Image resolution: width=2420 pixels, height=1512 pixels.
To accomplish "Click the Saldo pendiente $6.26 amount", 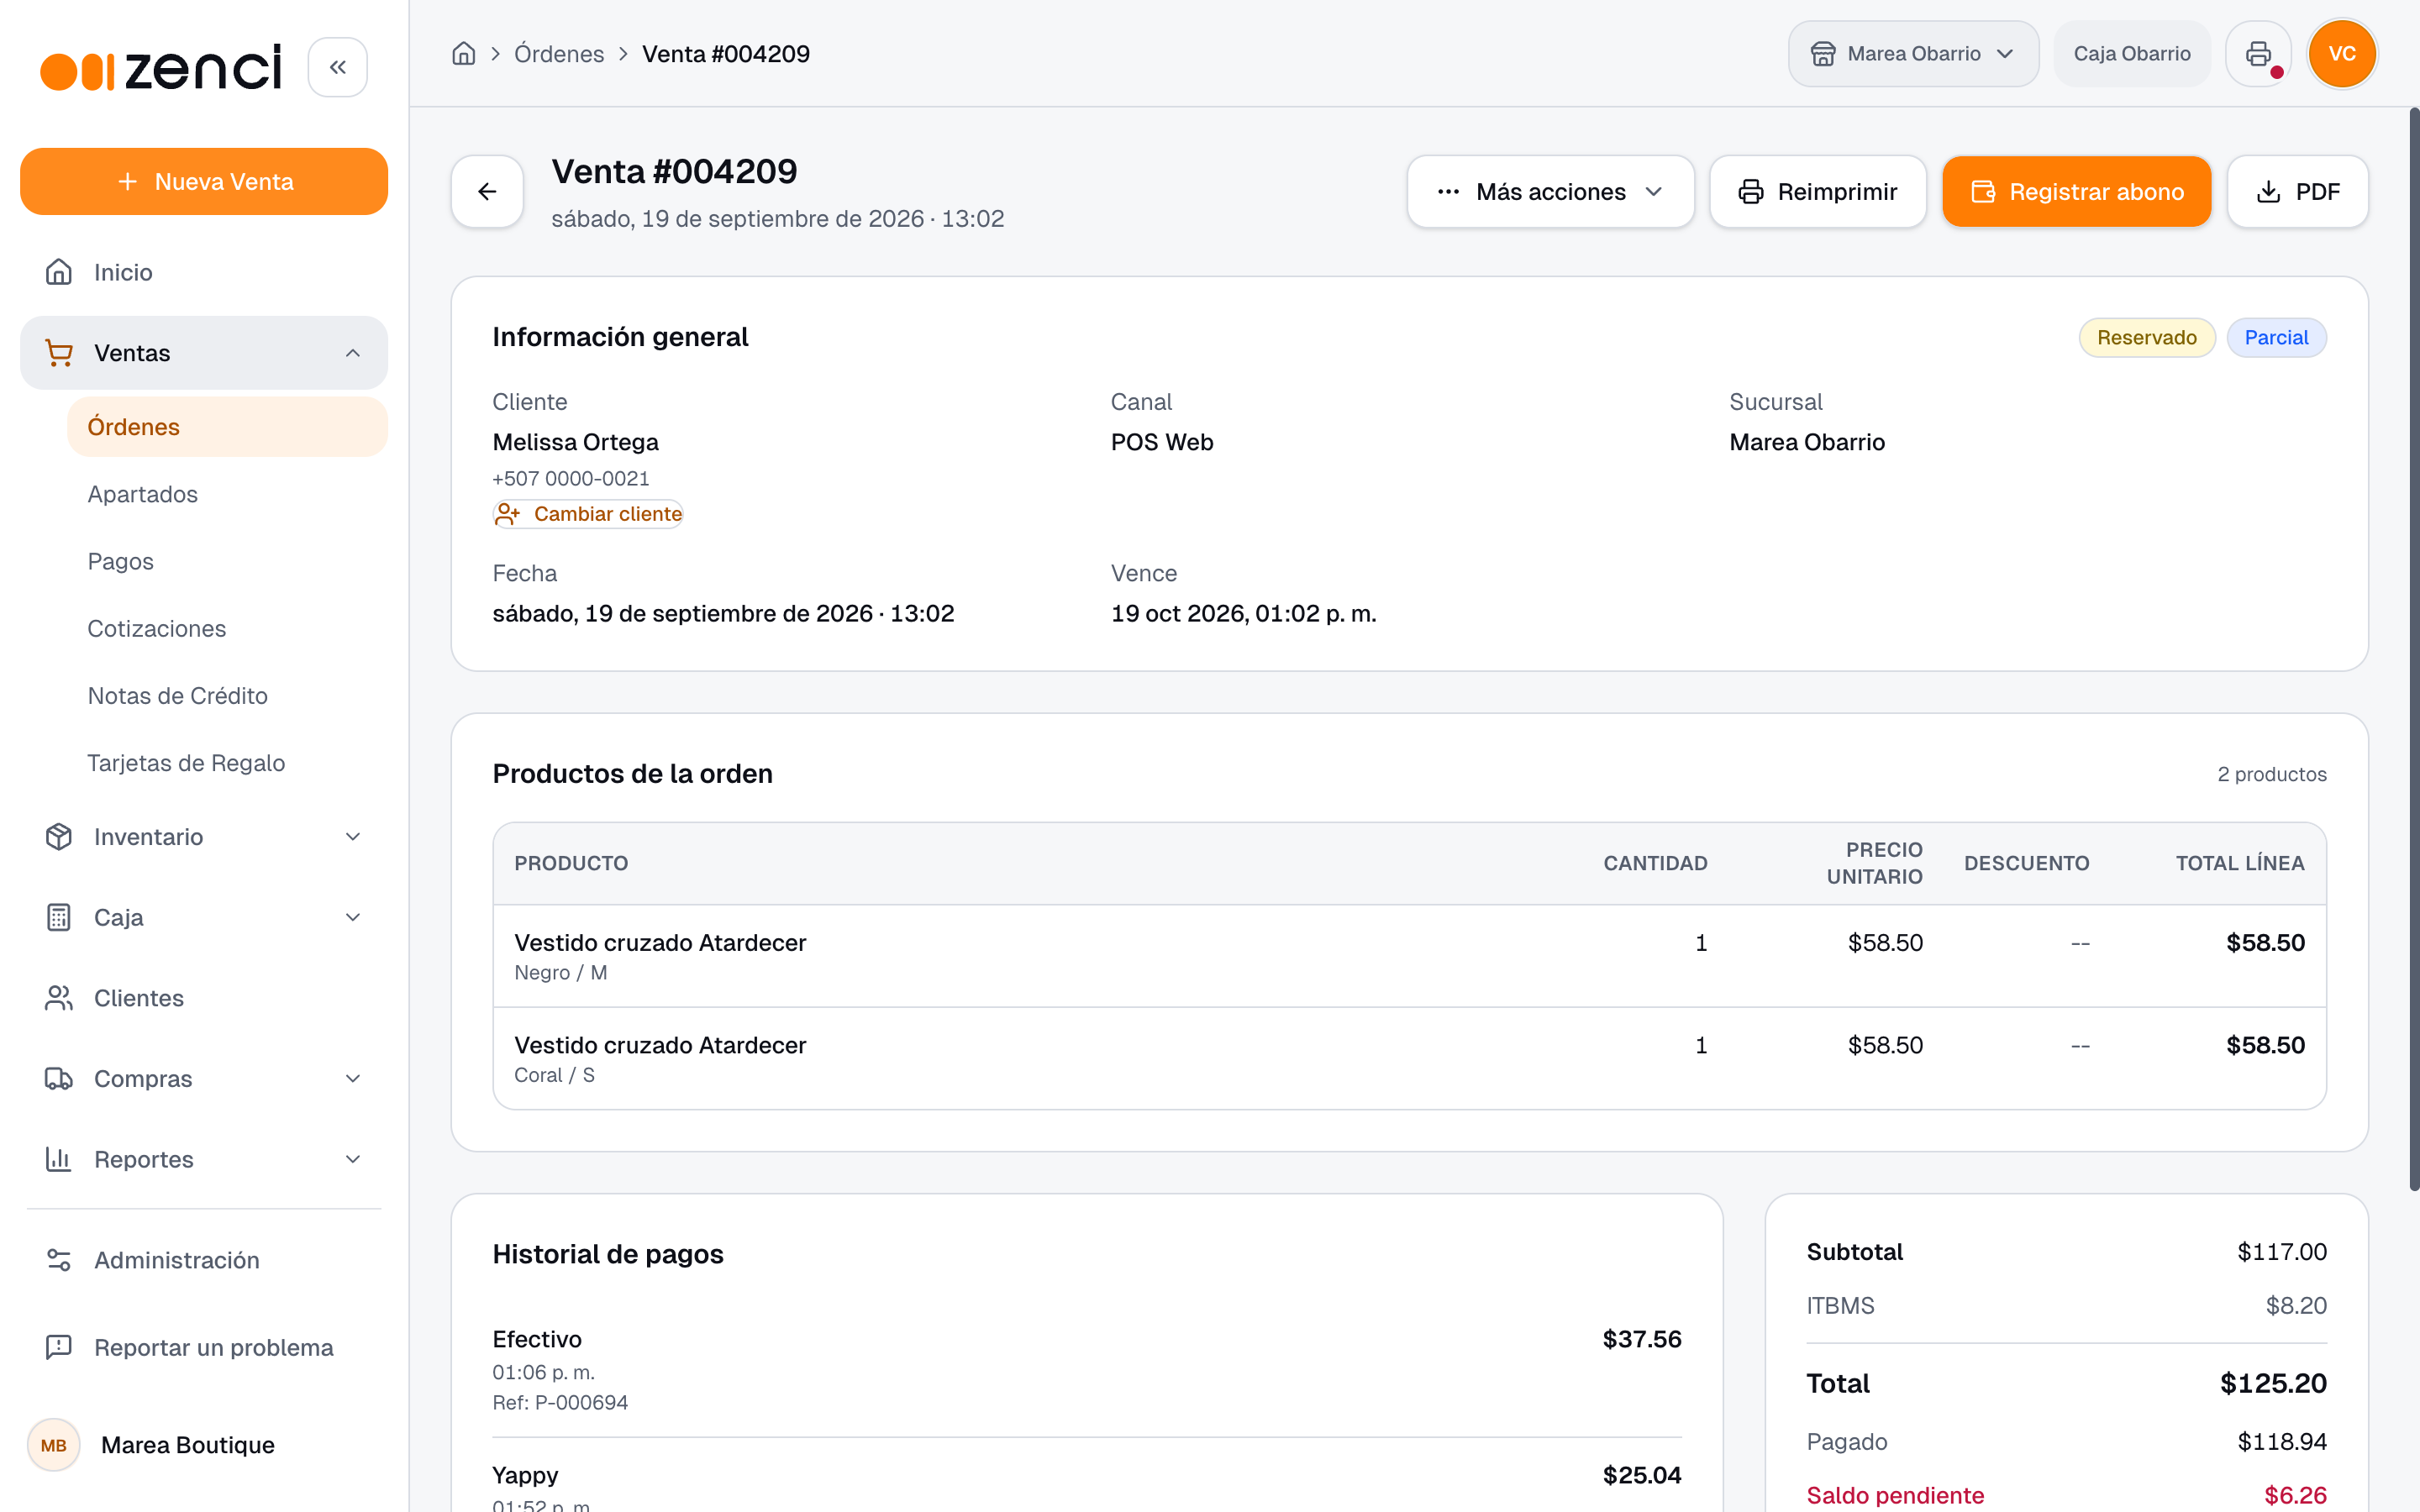I will [2295, 1495].
